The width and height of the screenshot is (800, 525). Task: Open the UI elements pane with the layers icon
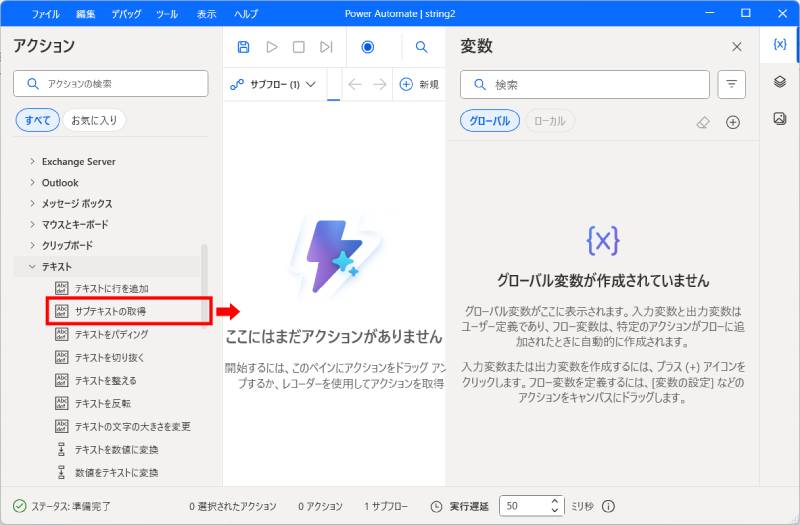point(780,82)
